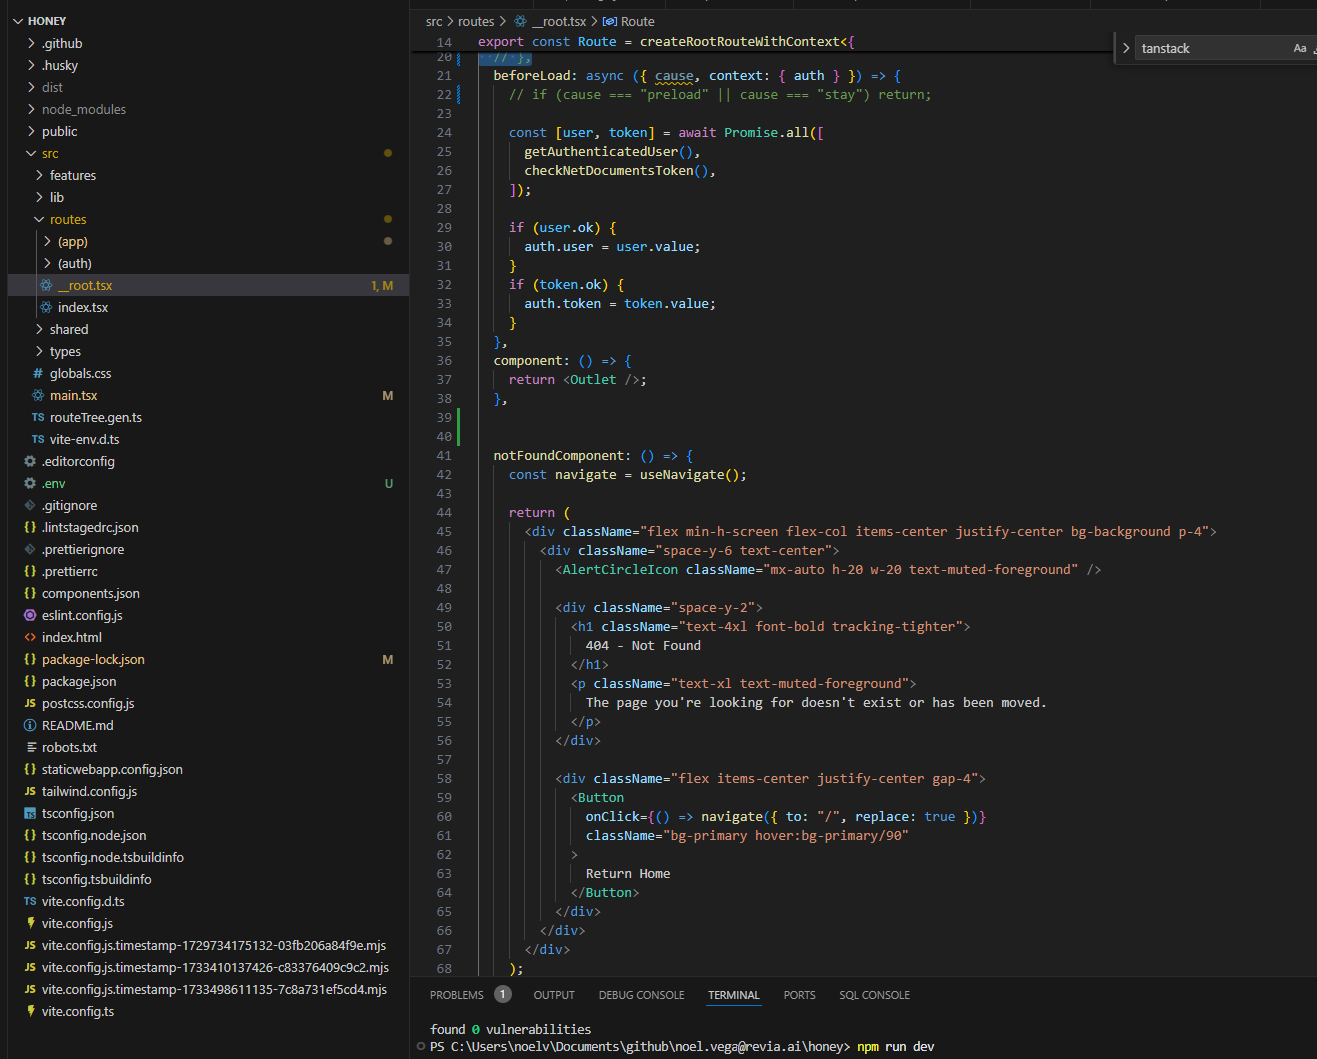This screenshot has width=1317, height=1059.
Task: Open vite.config.js.timestamp-1733498611135 file
Action: 208,989
